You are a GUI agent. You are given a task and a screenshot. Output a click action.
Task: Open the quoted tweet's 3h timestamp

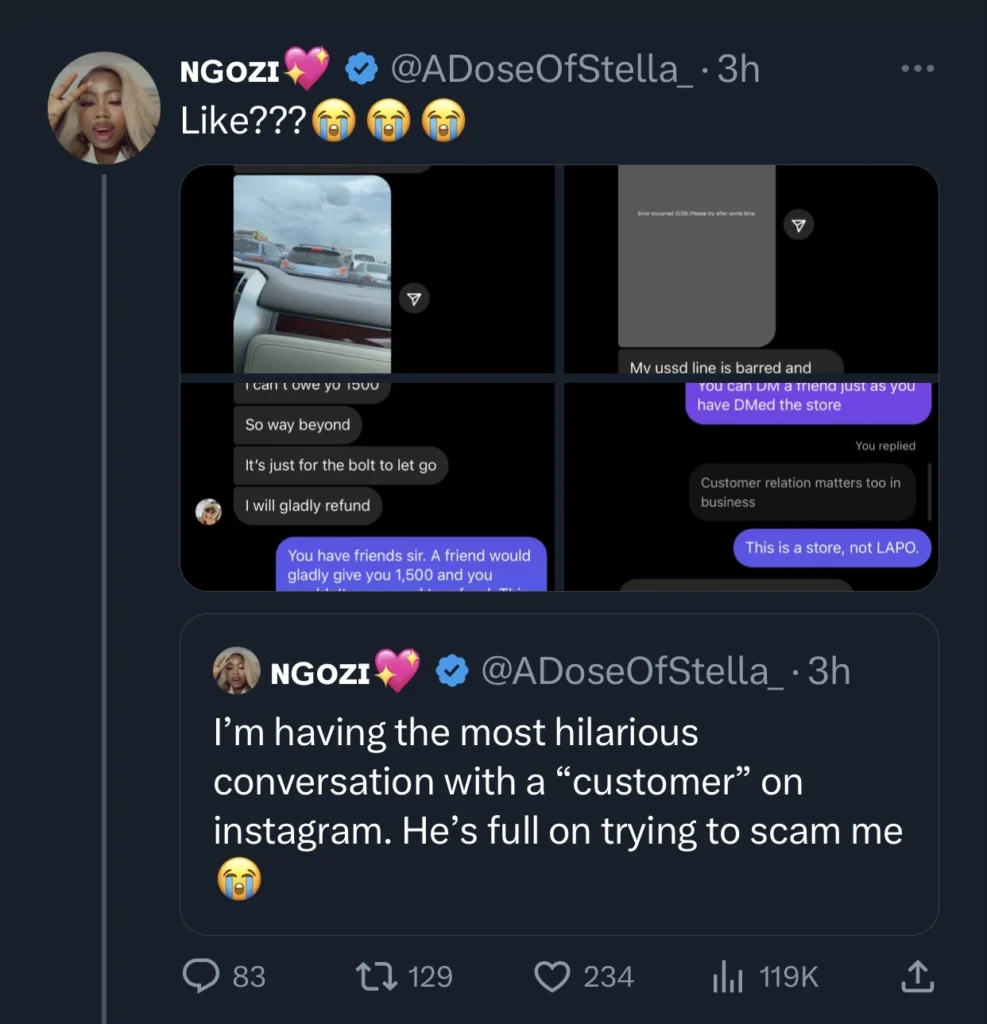pos(836,671)
